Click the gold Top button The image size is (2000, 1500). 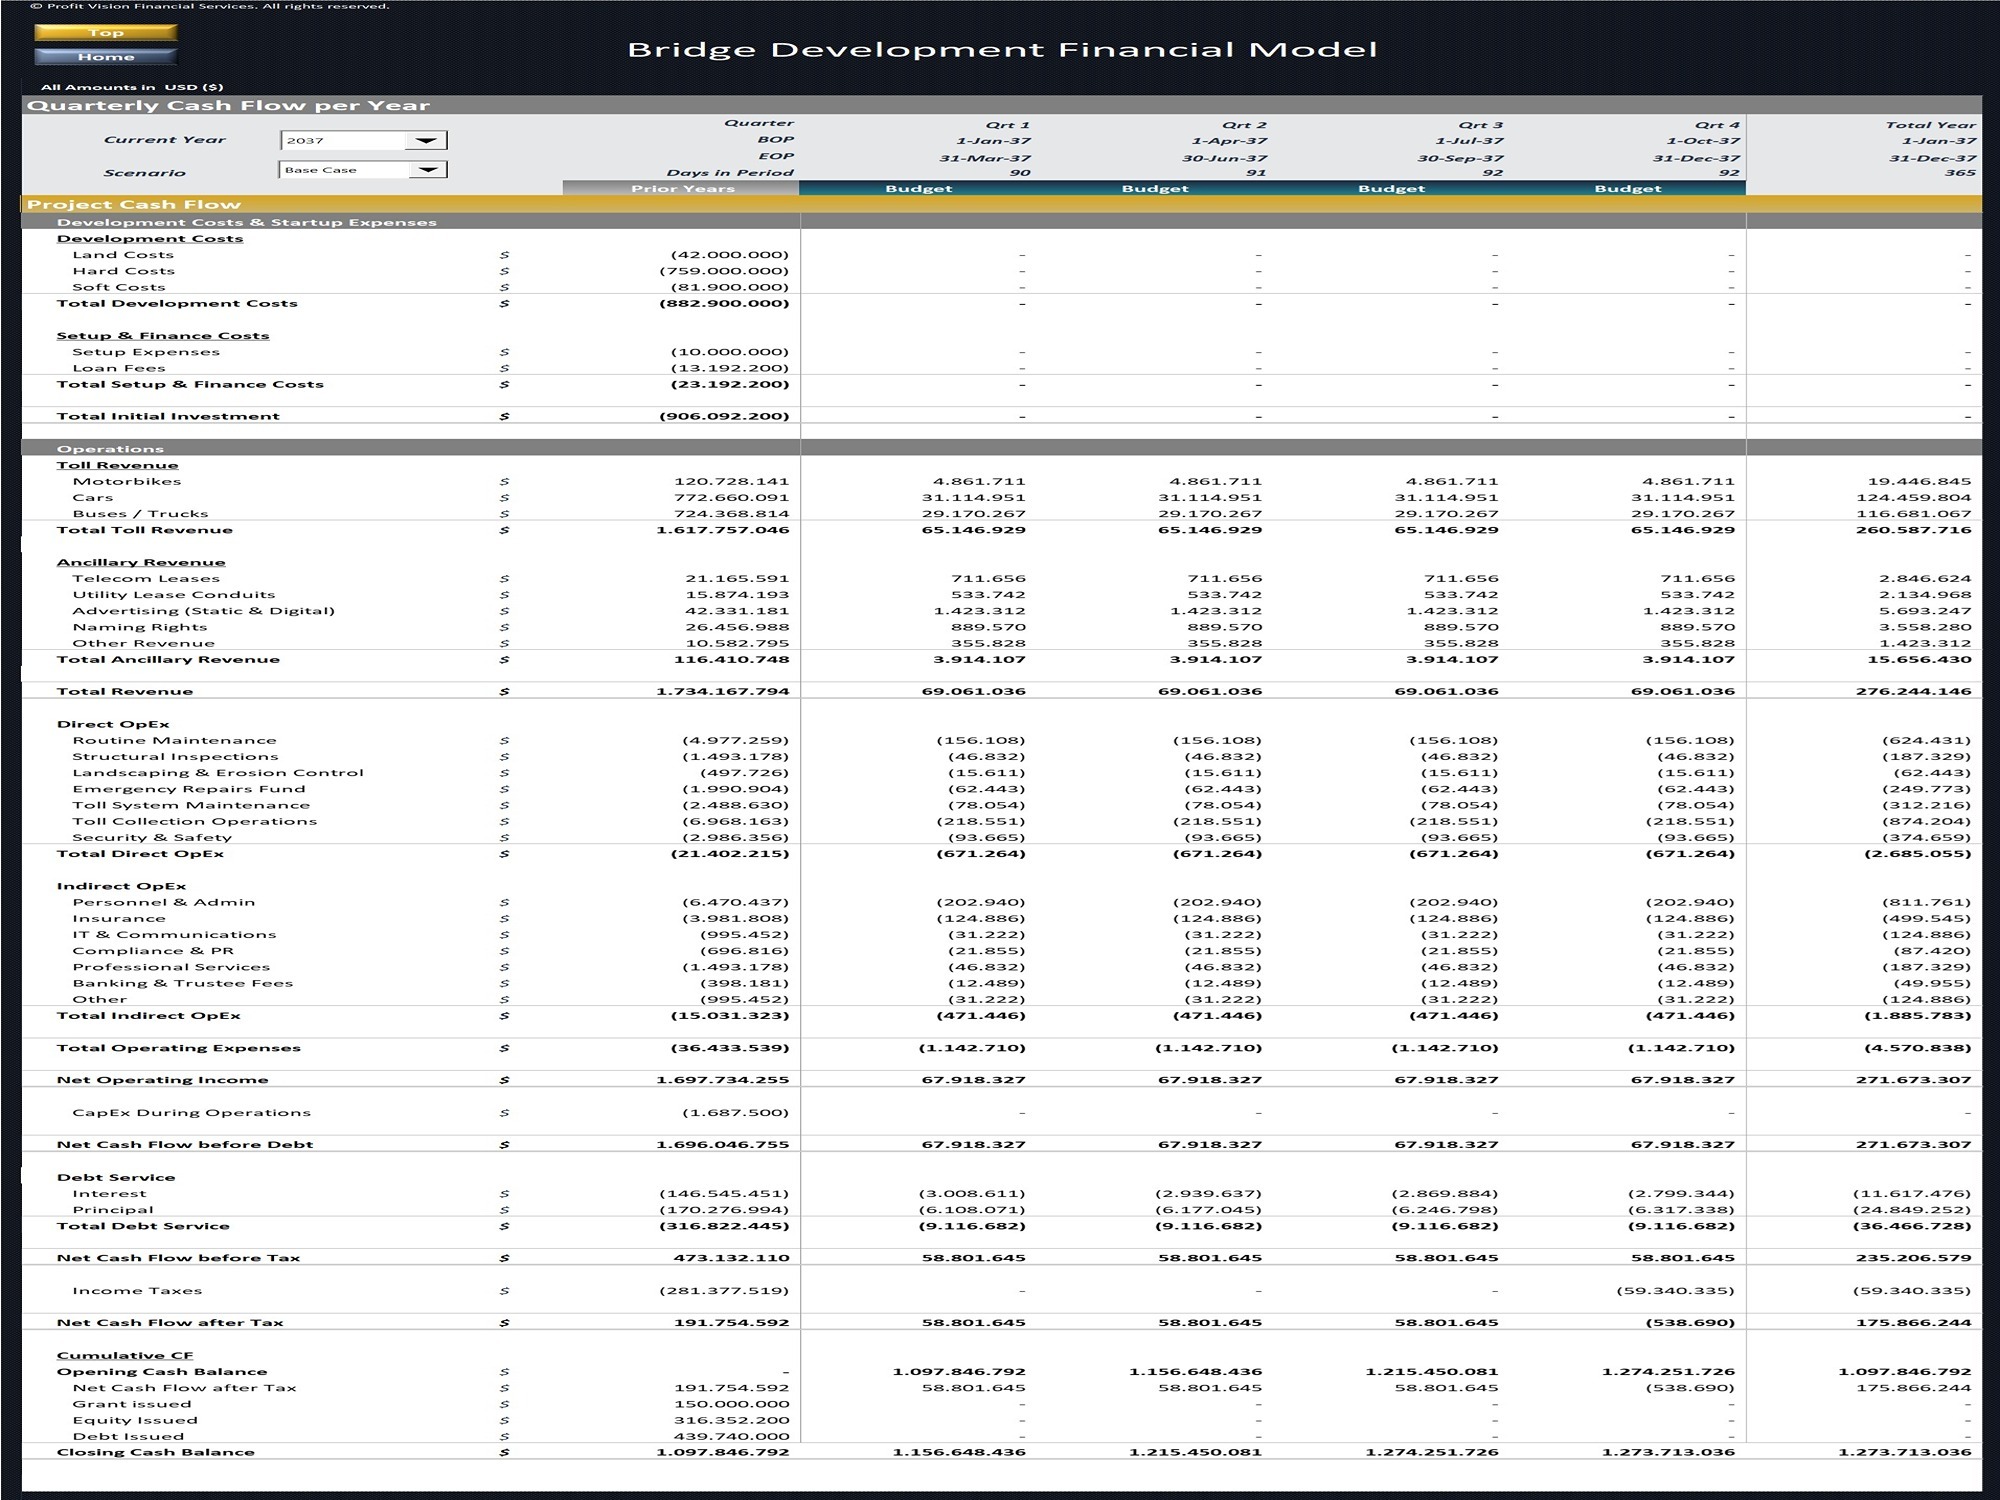click(105, 33)
